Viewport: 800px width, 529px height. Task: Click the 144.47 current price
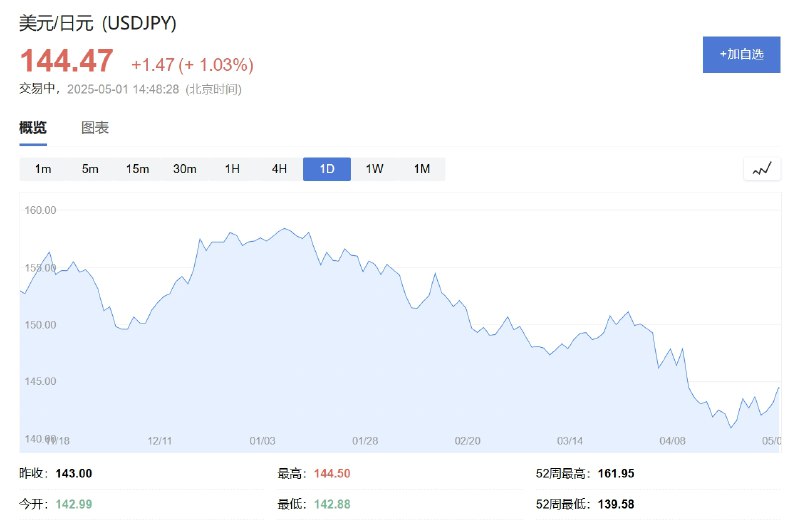67,61
